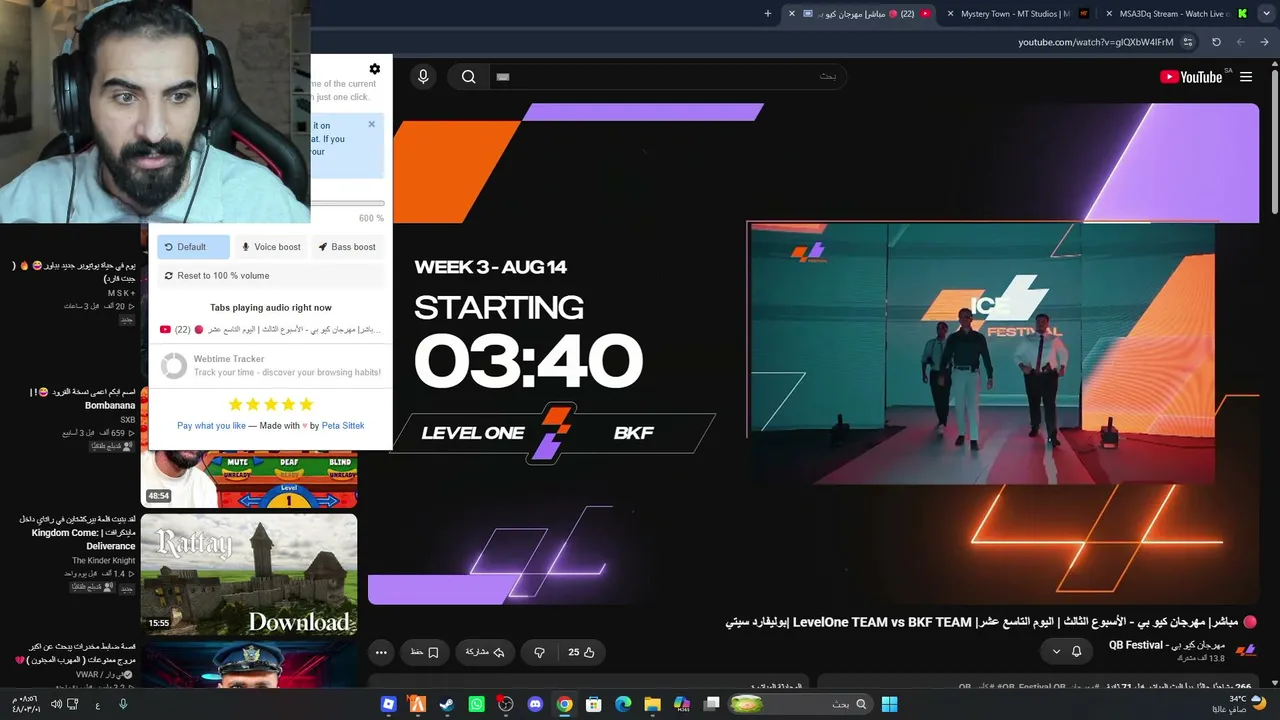Open the Kingdom Come: Deliverance video title
The width and height of the screenshot is (1280, 720).
[78, 533]
